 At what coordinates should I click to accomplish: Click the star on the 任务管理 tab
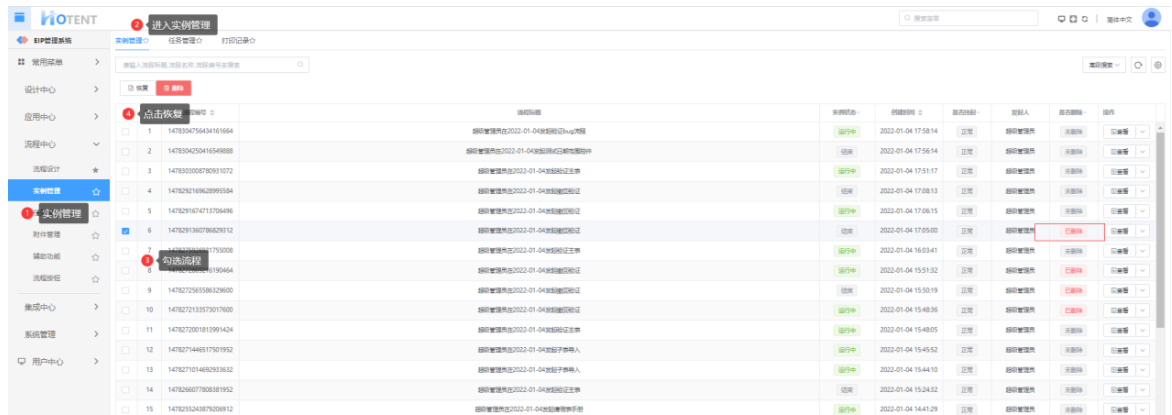pyautogui.click(x=200, y=41)
